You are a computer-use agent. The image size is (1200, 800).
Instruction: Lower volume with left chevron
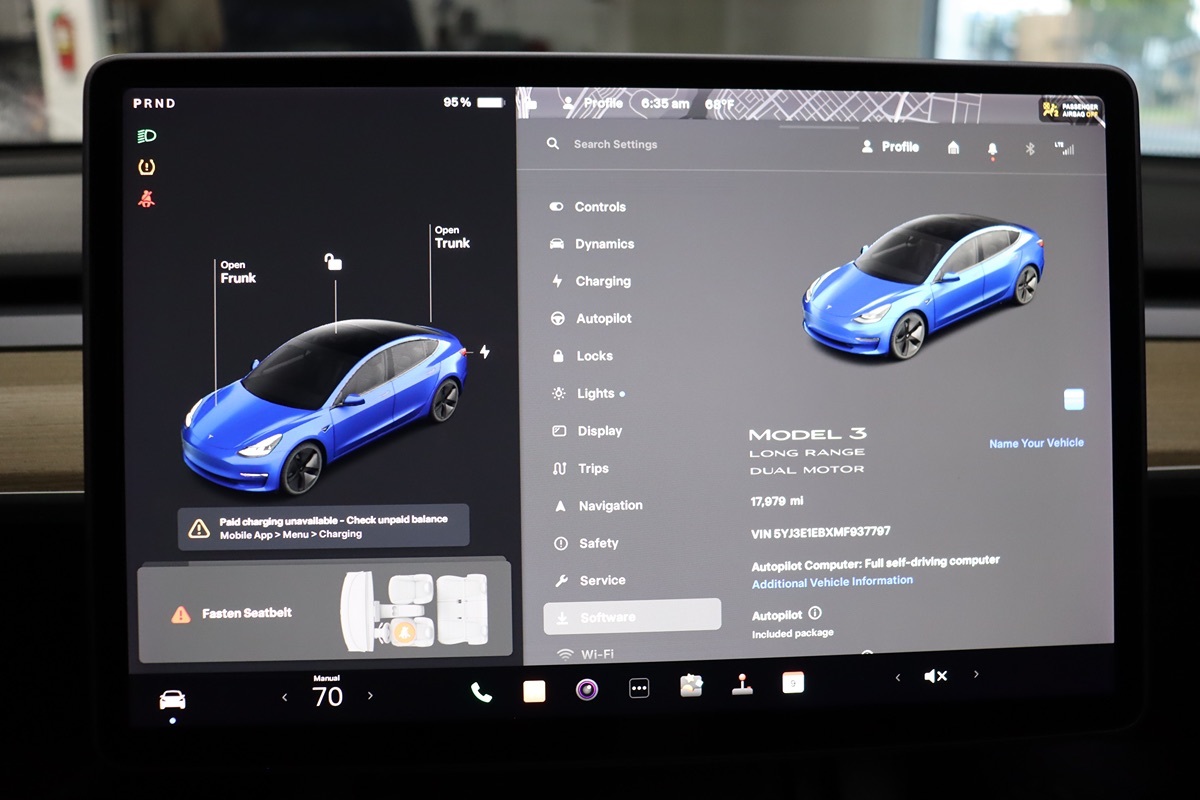pyautogui.click(x=897, y=678)
